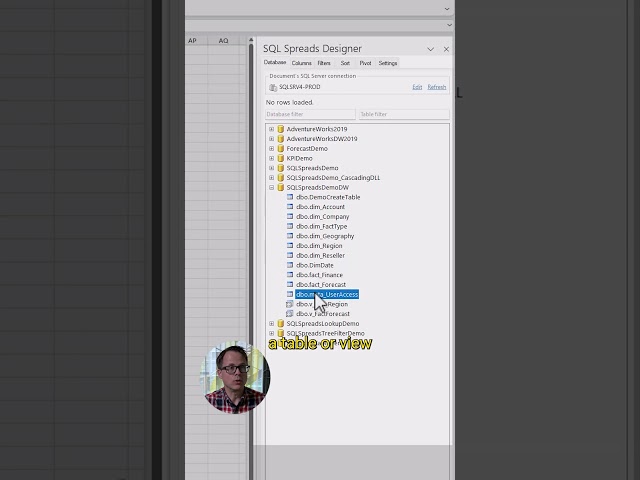Click the dbo.dim_Geography table icon
640x480 pixels.
[x=290, y=236]
